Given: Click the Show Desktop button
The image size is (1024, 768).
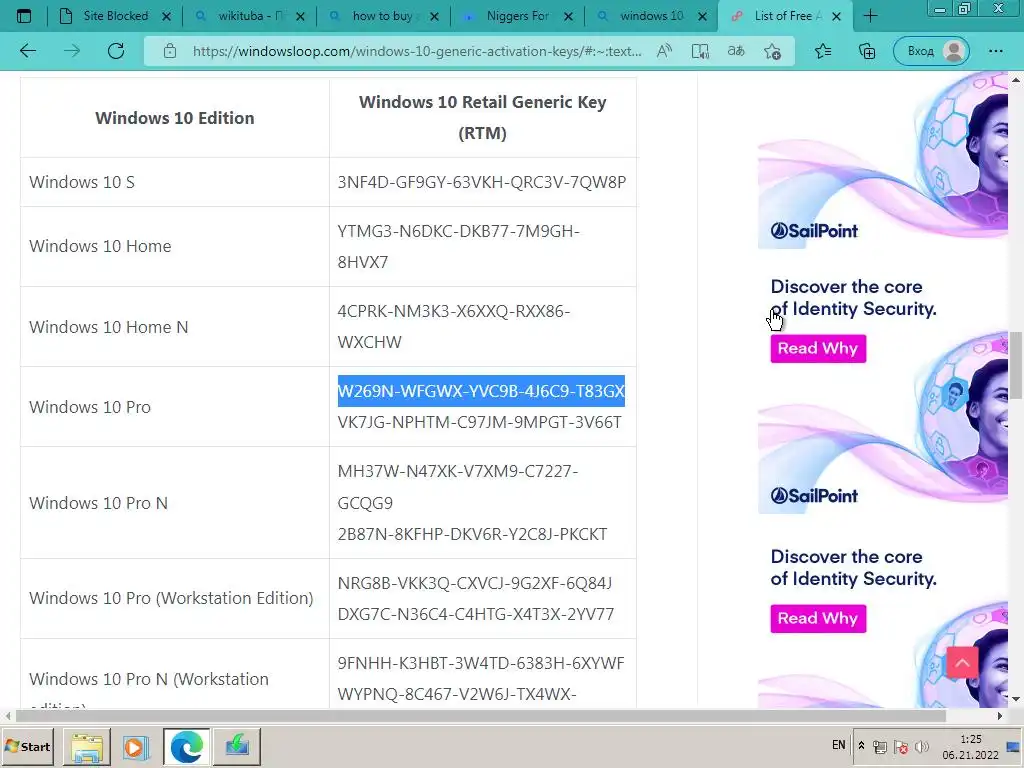Looking at the screenshot, I should [x=1014, y=747].
